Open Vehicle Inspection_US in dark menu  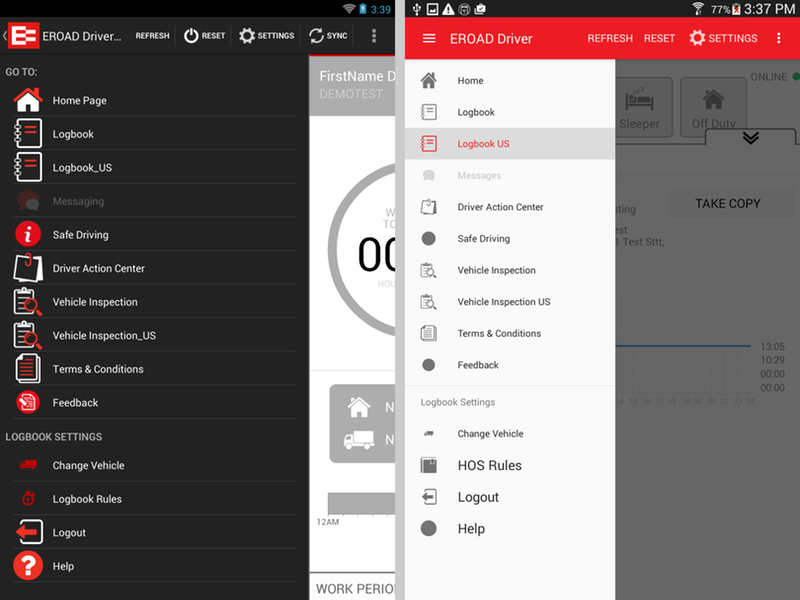coord(155,336)
